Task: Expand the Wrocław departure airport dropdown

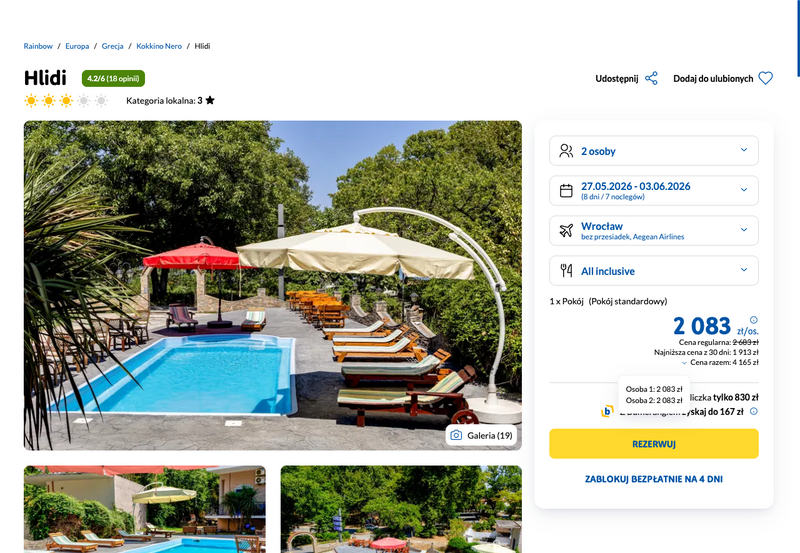Action: pyautogui.click(x=654, y=231)
